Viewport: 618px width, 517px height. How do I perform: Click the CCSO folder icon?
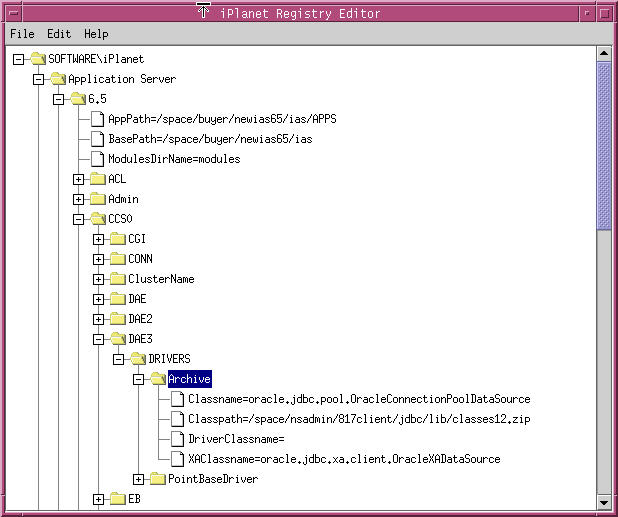click(98, 219)
